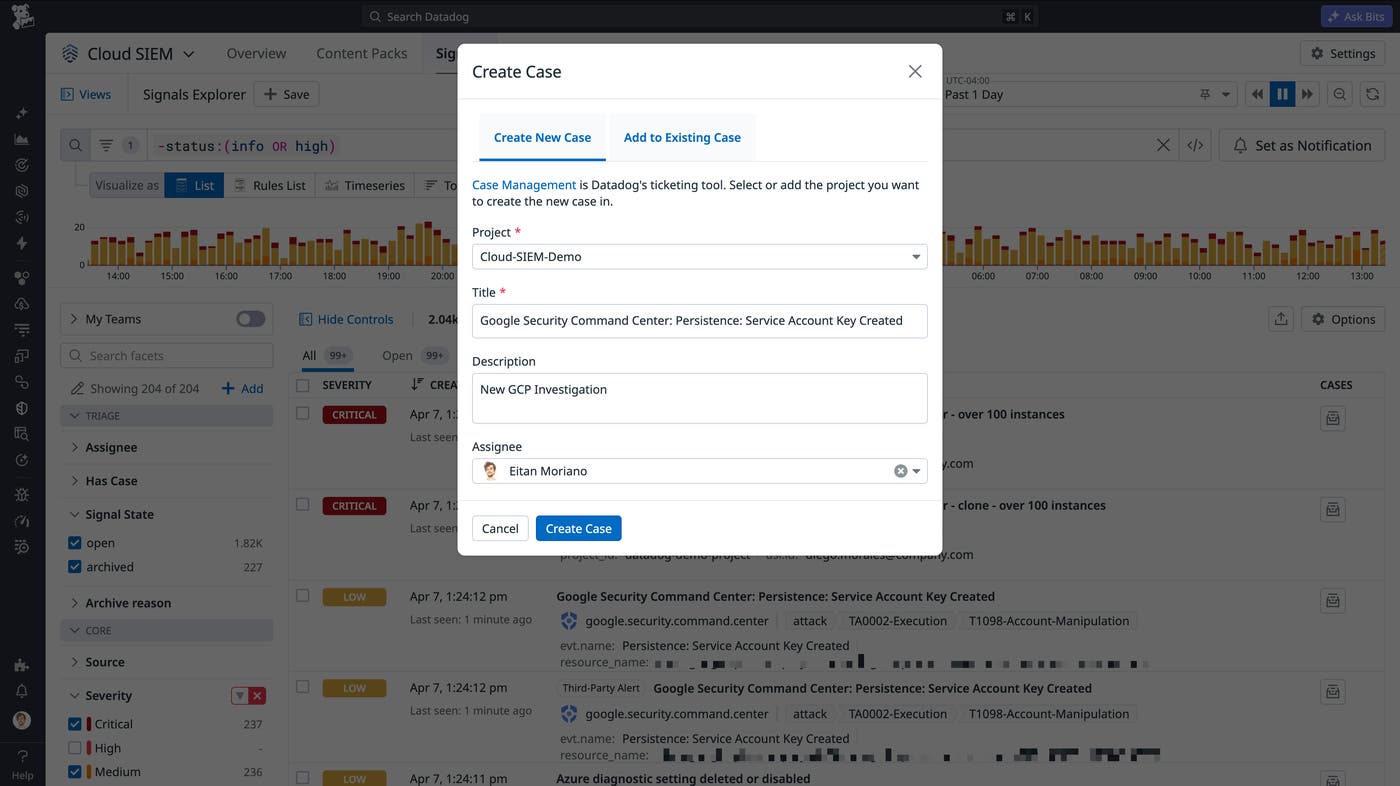The width and height of the screenshot is (1400, 786).
Task: Select the Create New Case tab
Action: pos(542,138)
